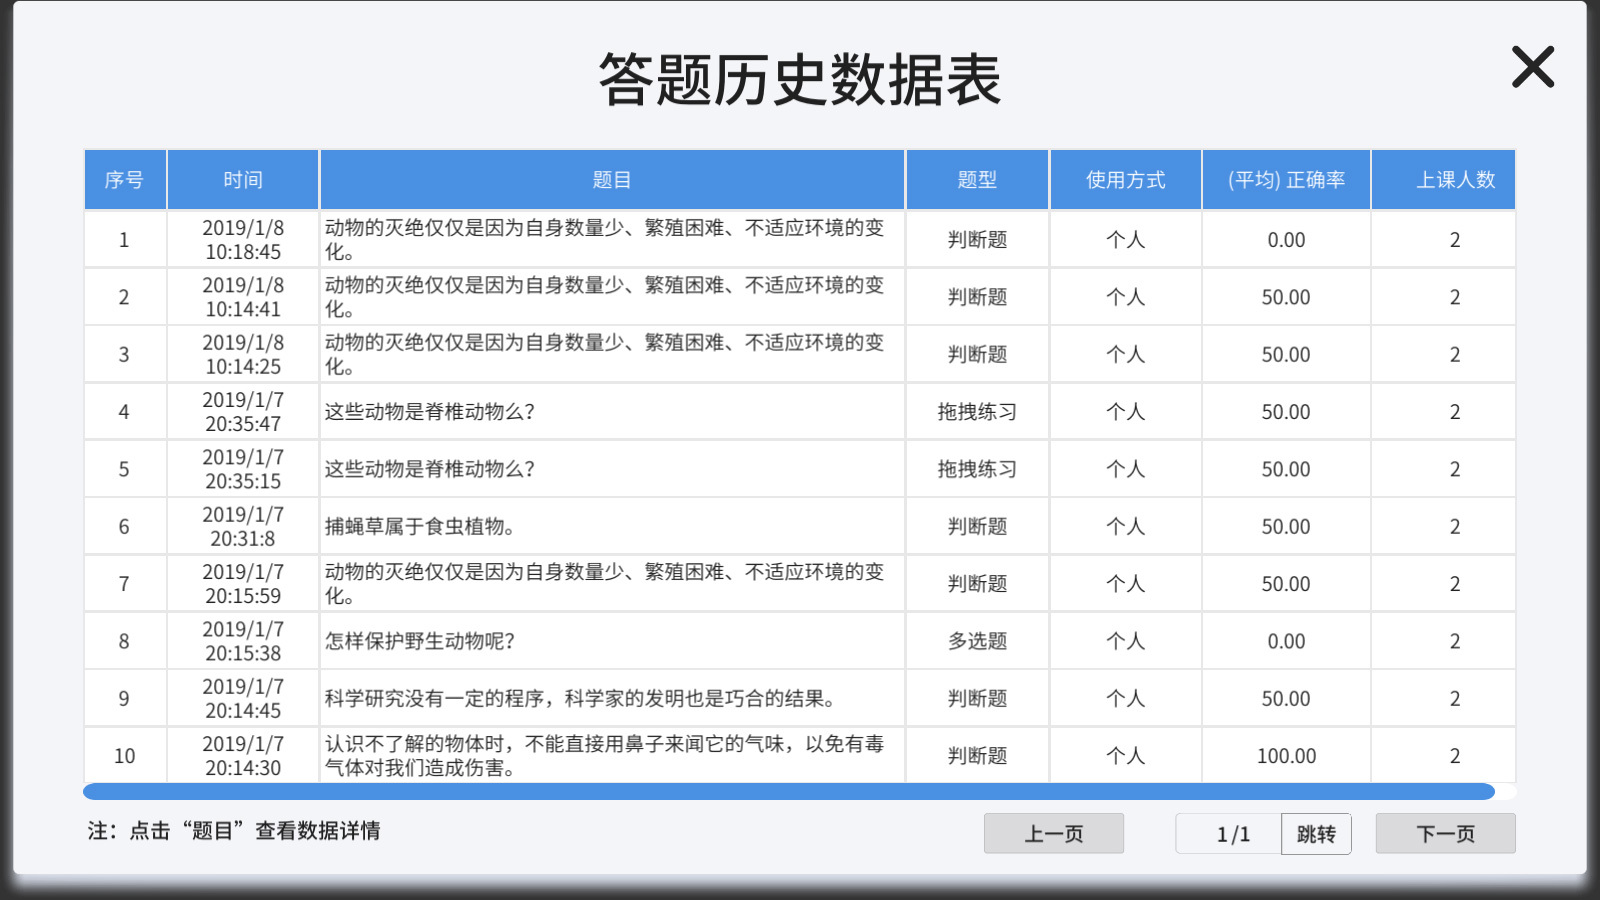Click the 上课人数 column header
The height and width of the screenshot is (900, 1600).
tap(1443, 180)
